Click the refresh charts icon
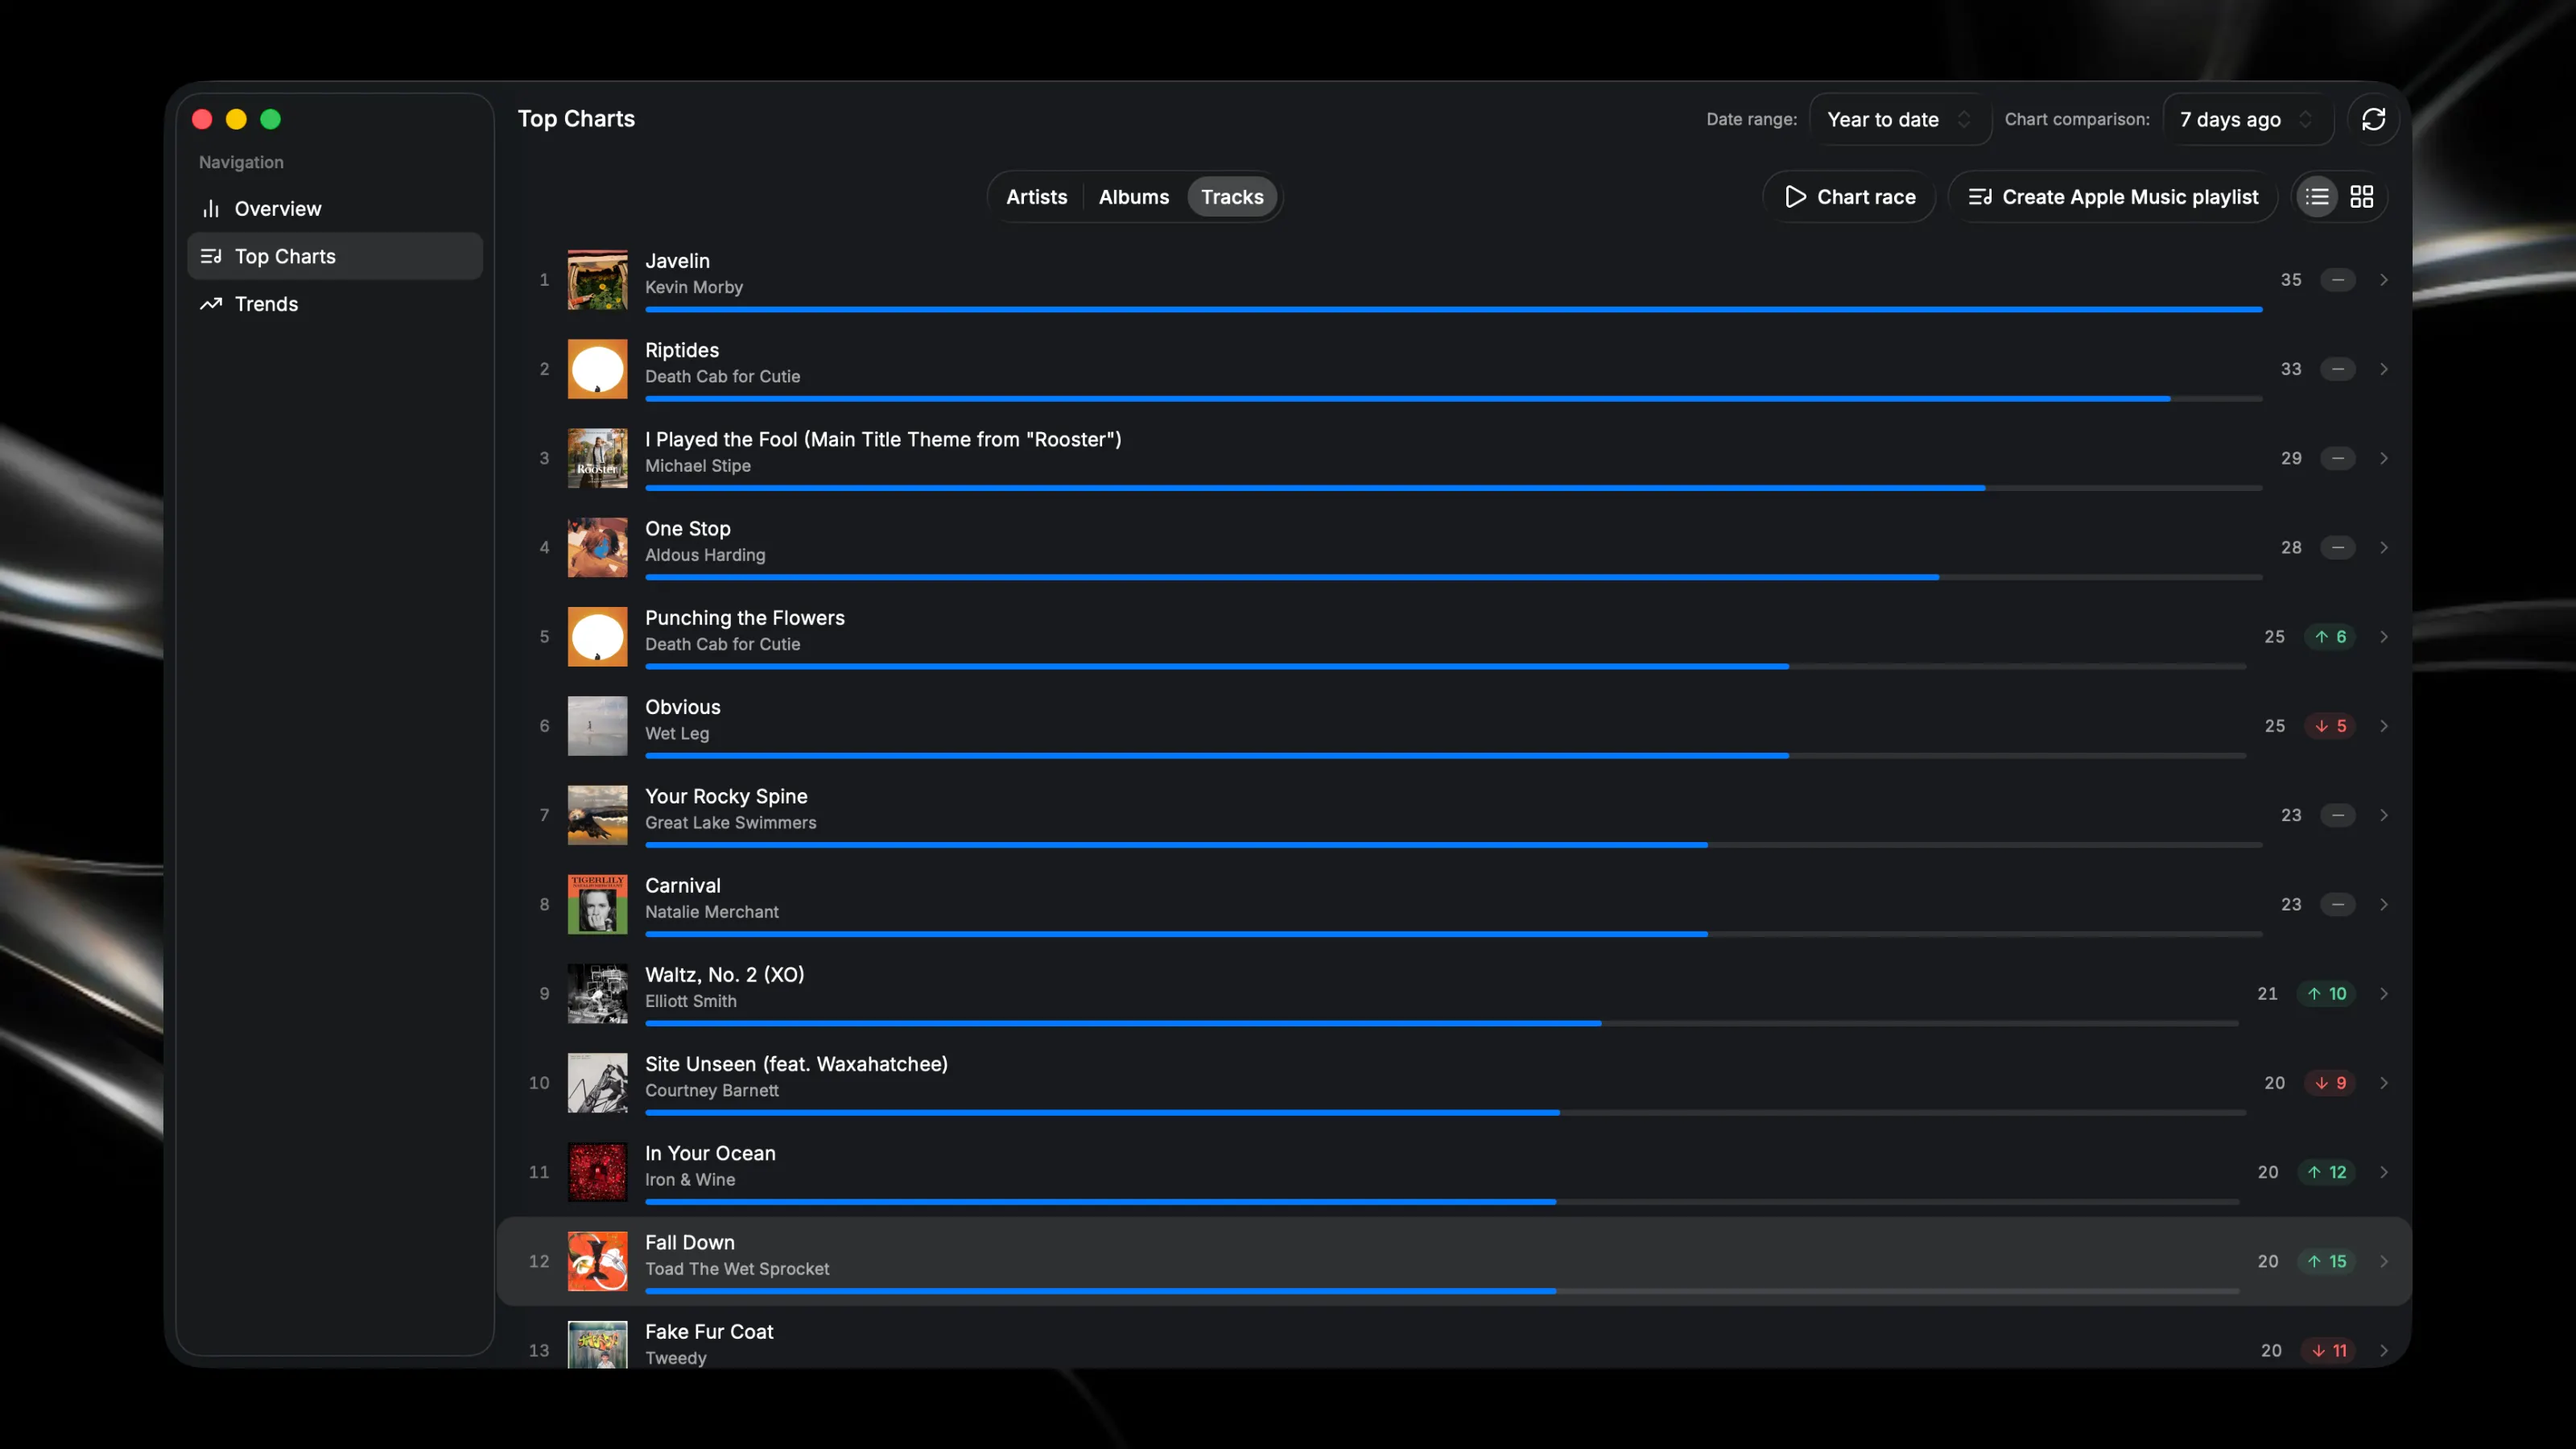Viewport: 2576px width, 1449px height. (x=2373, y=119)
